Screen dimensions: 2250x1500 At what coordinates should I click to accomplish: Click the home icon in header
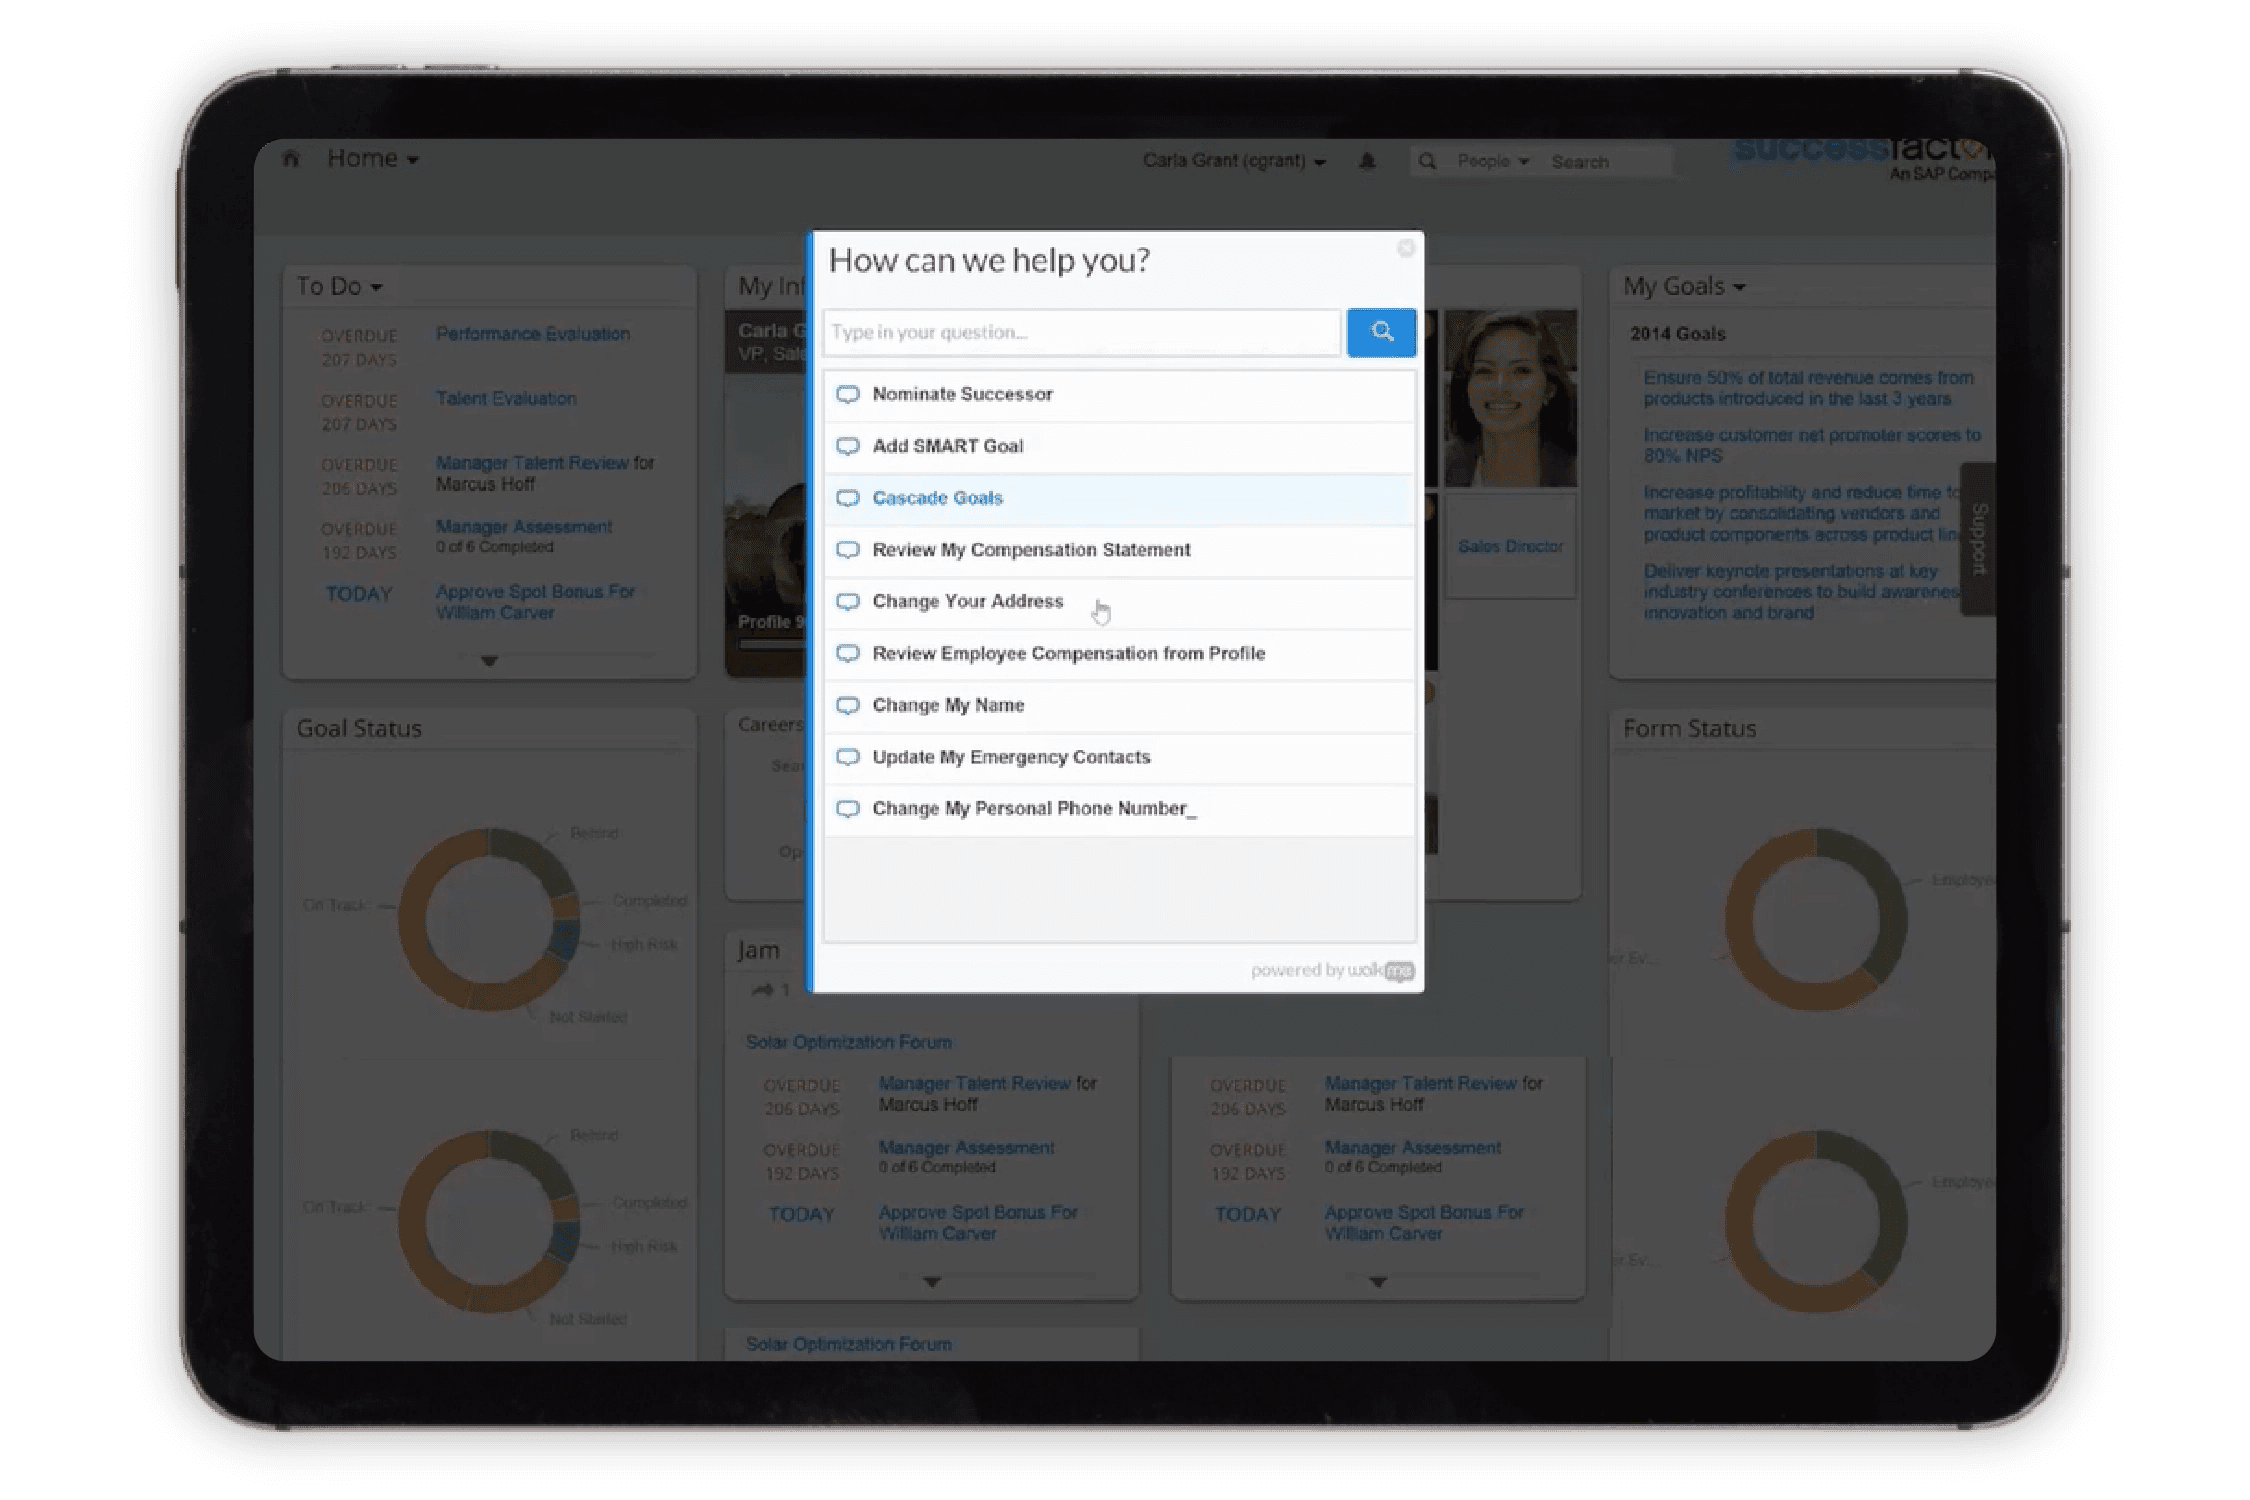[x=291, y=159]
